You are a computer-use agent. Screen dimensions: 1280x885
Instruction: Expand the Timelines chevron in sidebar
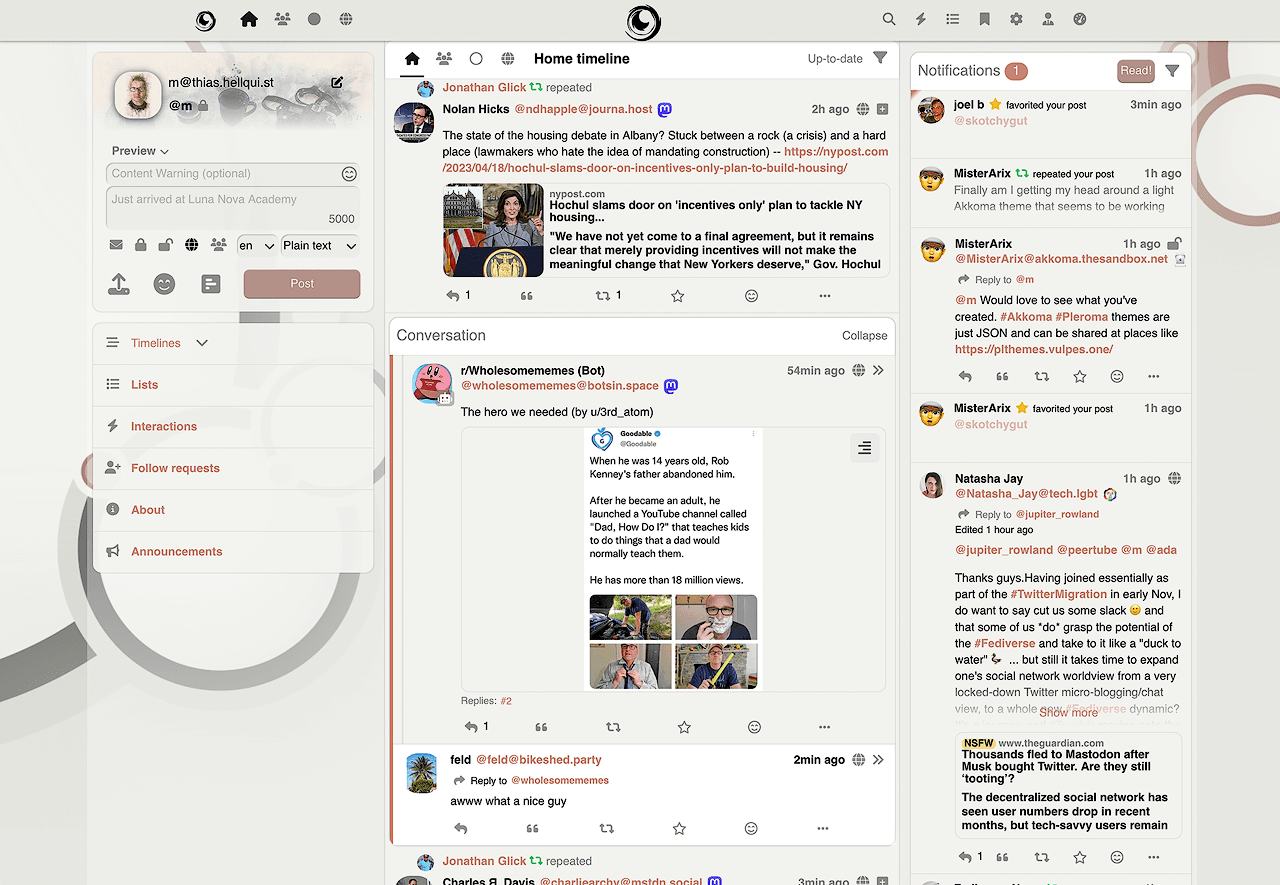click(202, 343)
